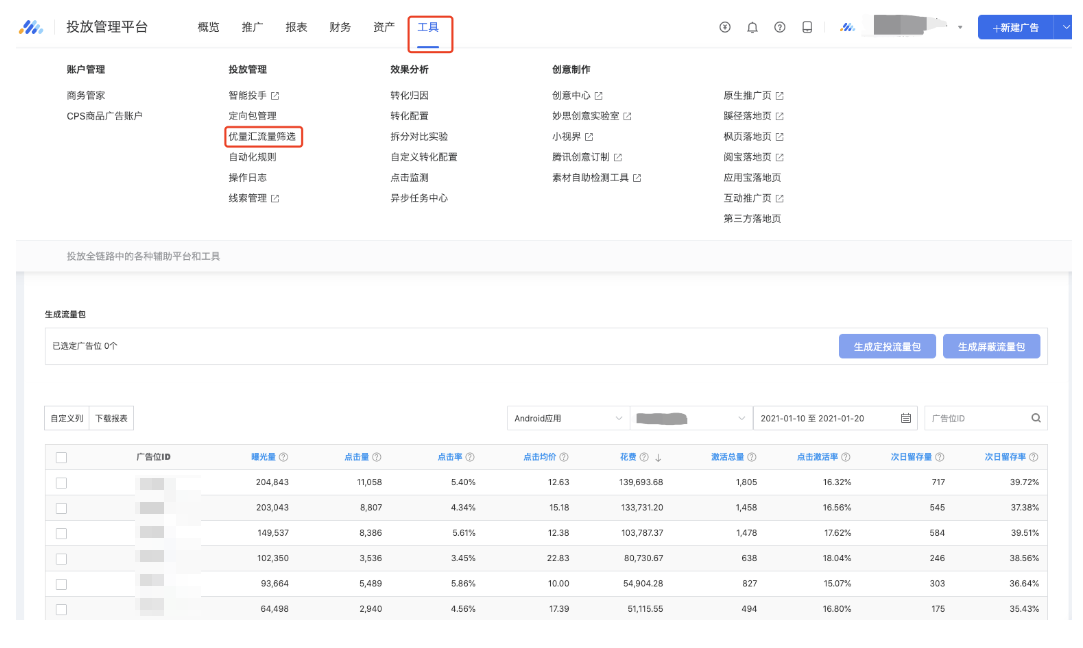The image size is (1083, 648).
Task: Open 自动化规则 link
Action: coord(253,157)
